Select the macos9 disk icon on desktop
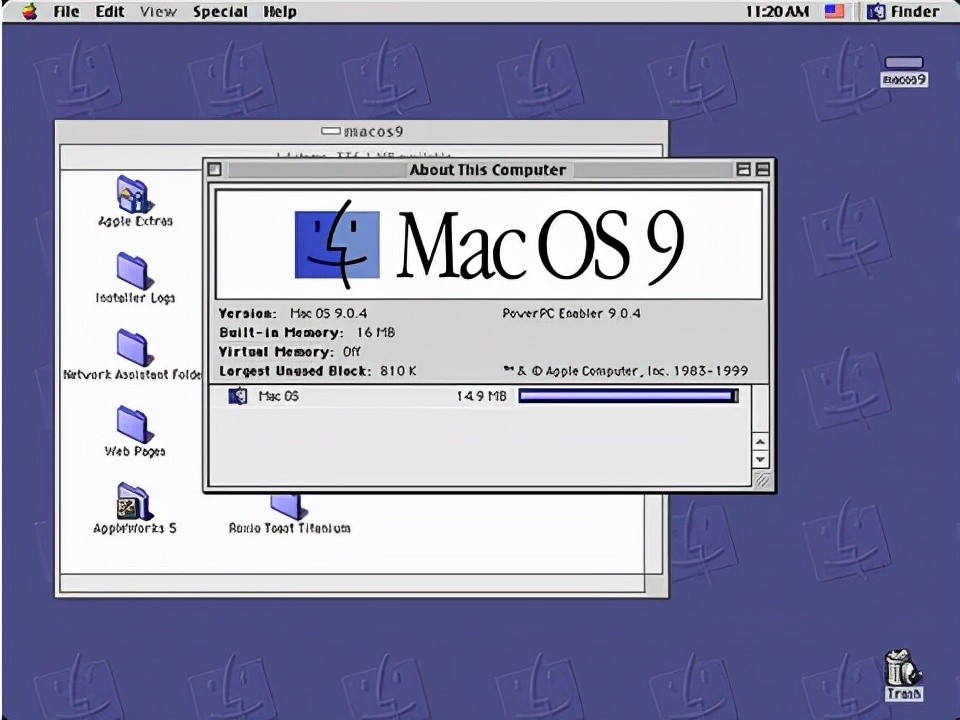 [x=904, y=64]
